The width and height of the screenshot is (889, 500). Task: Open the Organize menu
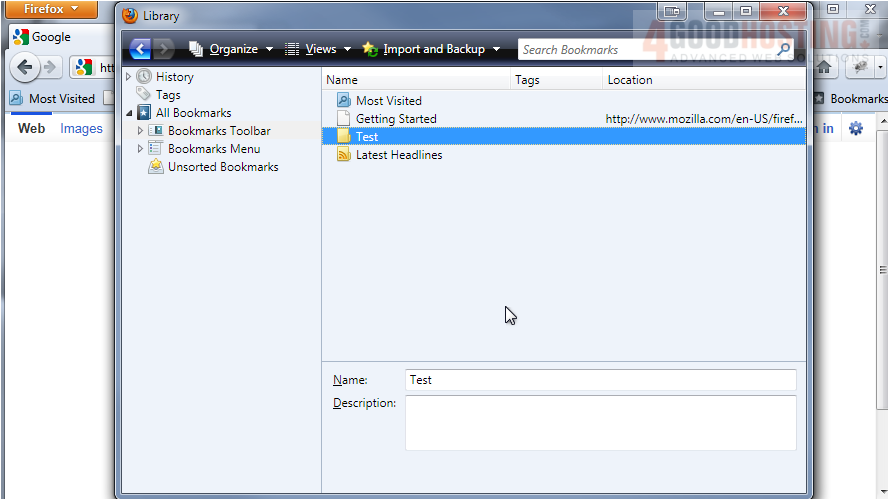(231, 49)
